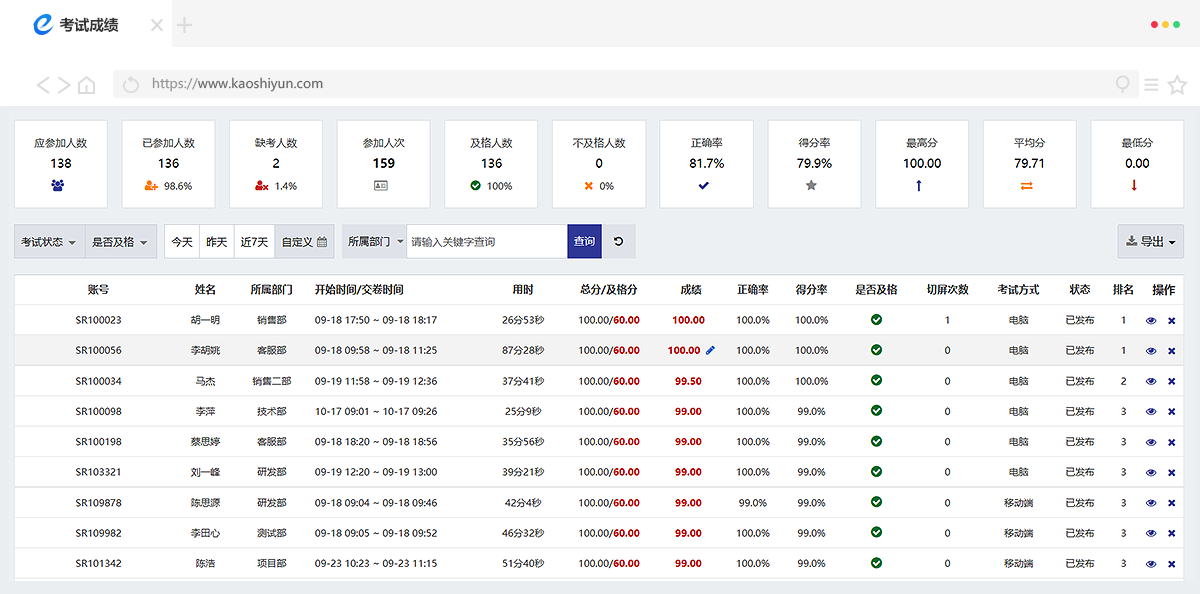Filter by 今天
Viewport: 1200px width, 594px height.
tap(182, 241)
